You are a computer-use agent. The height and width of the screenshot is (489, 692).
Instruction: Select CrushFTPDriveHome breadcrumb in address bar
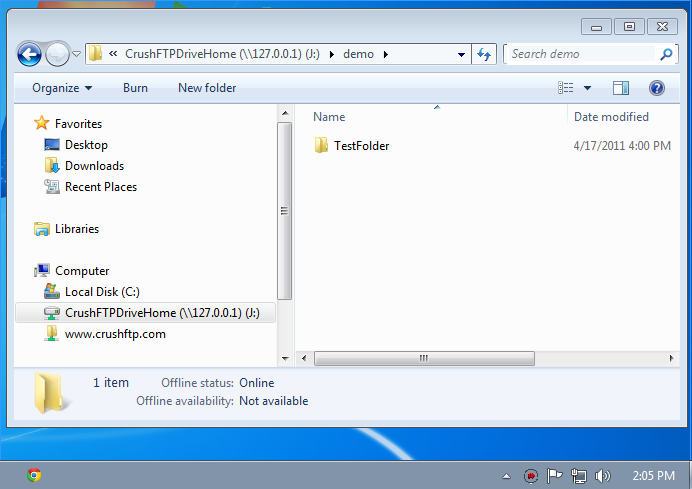tap(222, 54)
